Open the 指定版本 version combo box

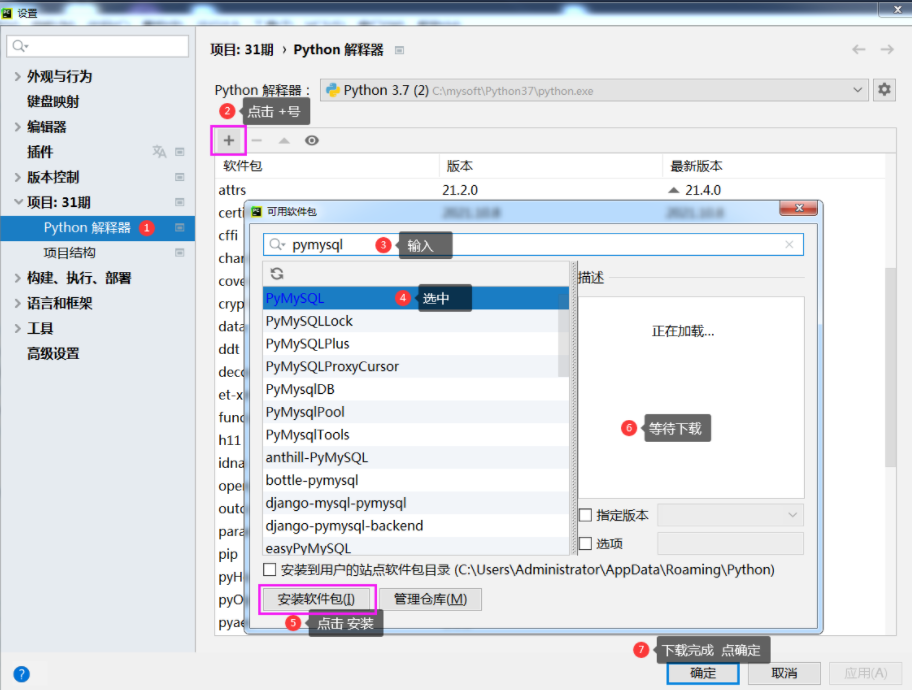tap(731, 515)
